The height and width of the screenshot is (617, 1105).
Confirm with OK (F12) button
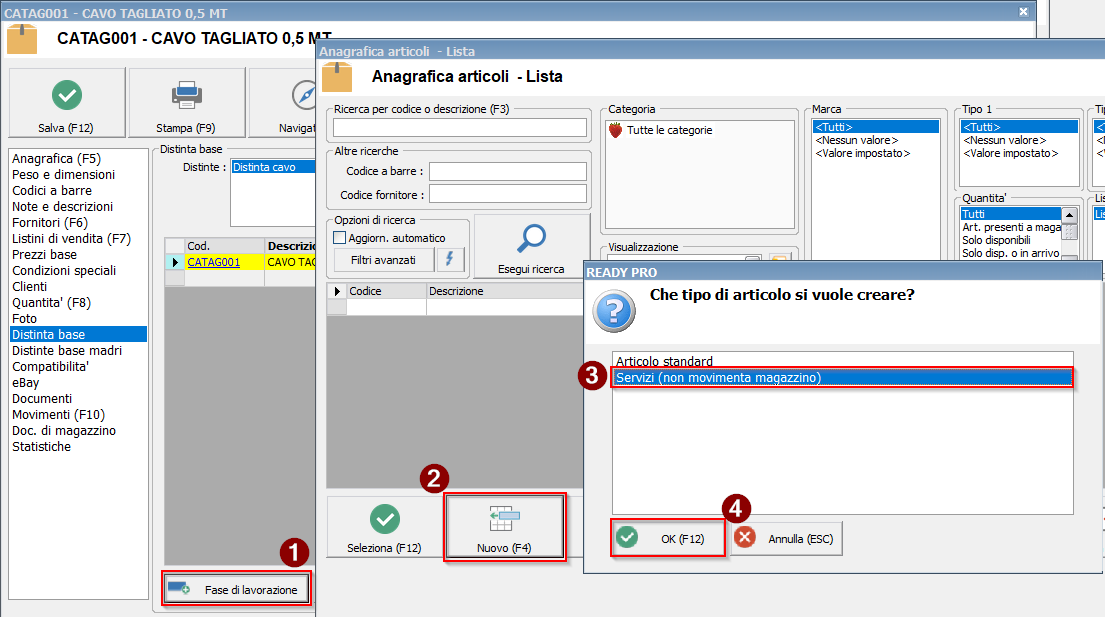click(667, 538)
